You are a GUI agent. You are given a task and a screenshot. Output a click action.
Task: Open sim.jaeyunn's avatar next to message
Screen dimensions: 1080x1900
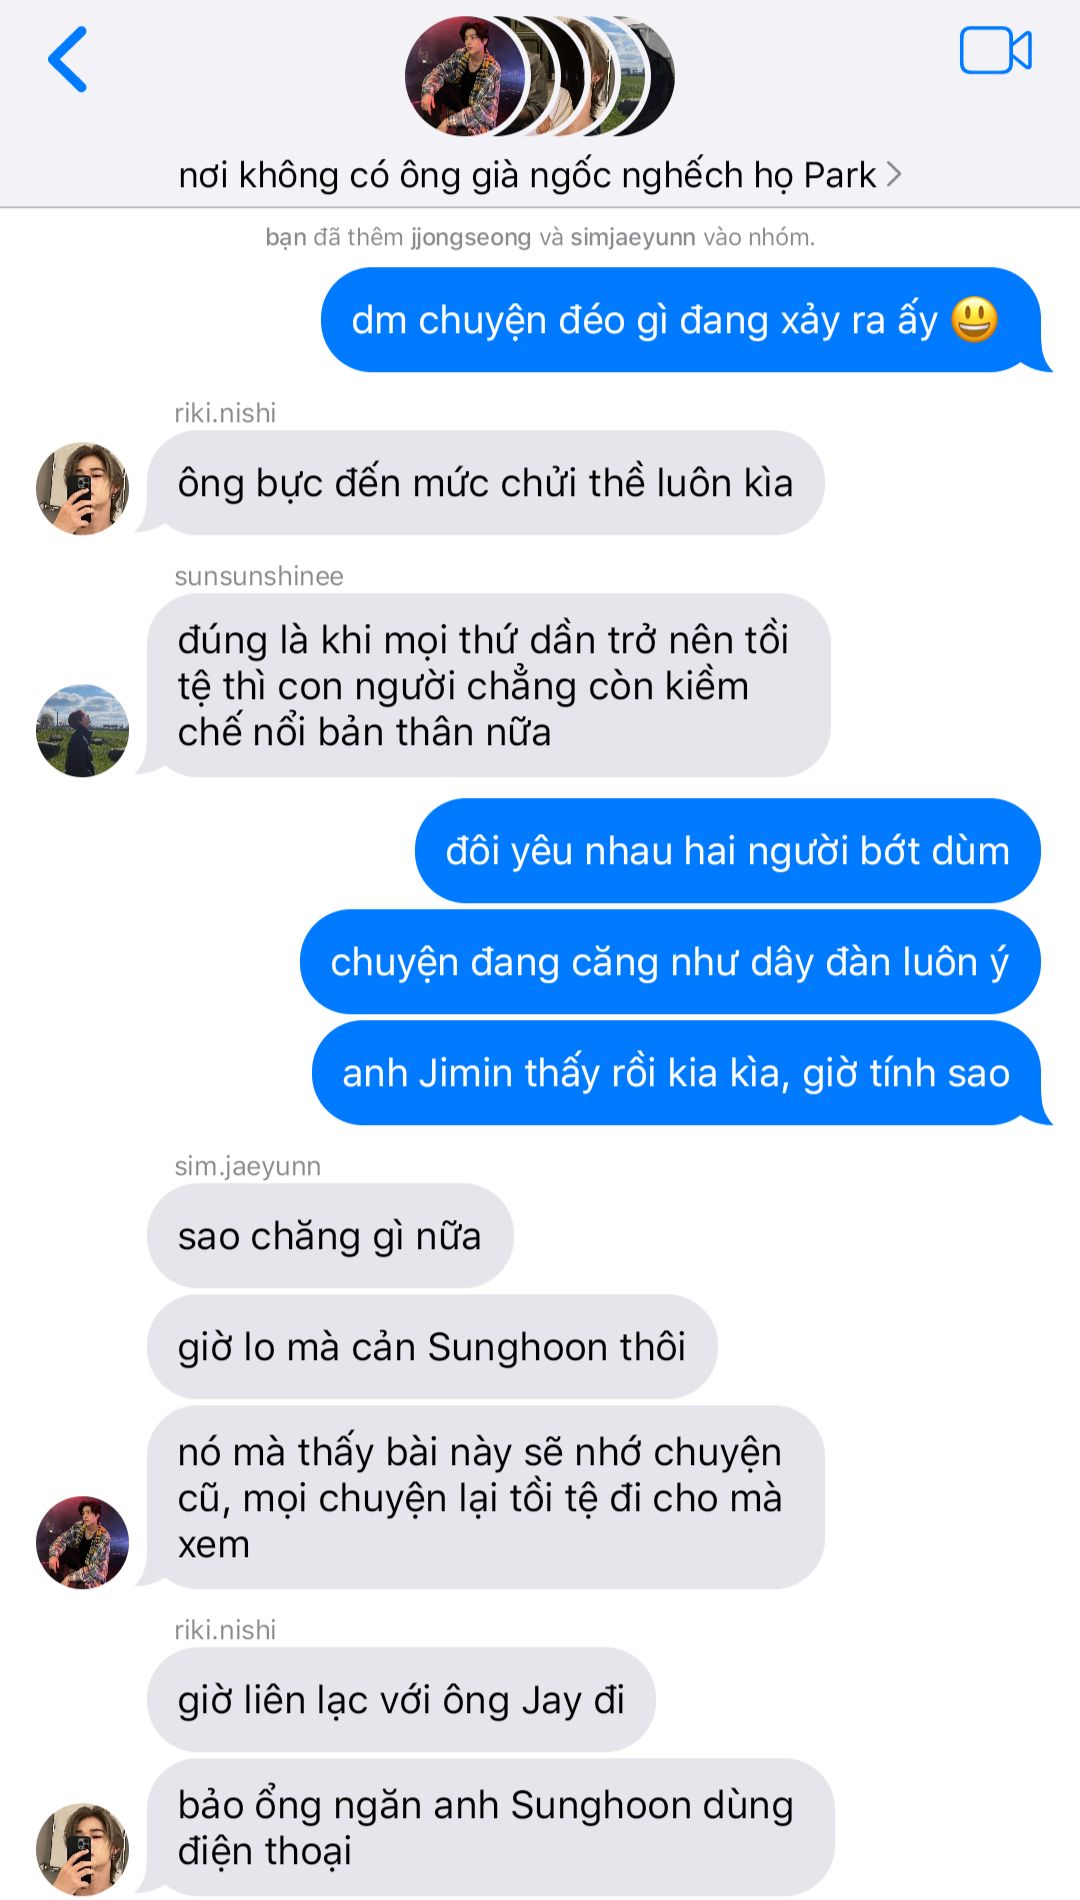(x=83, y=1542)
